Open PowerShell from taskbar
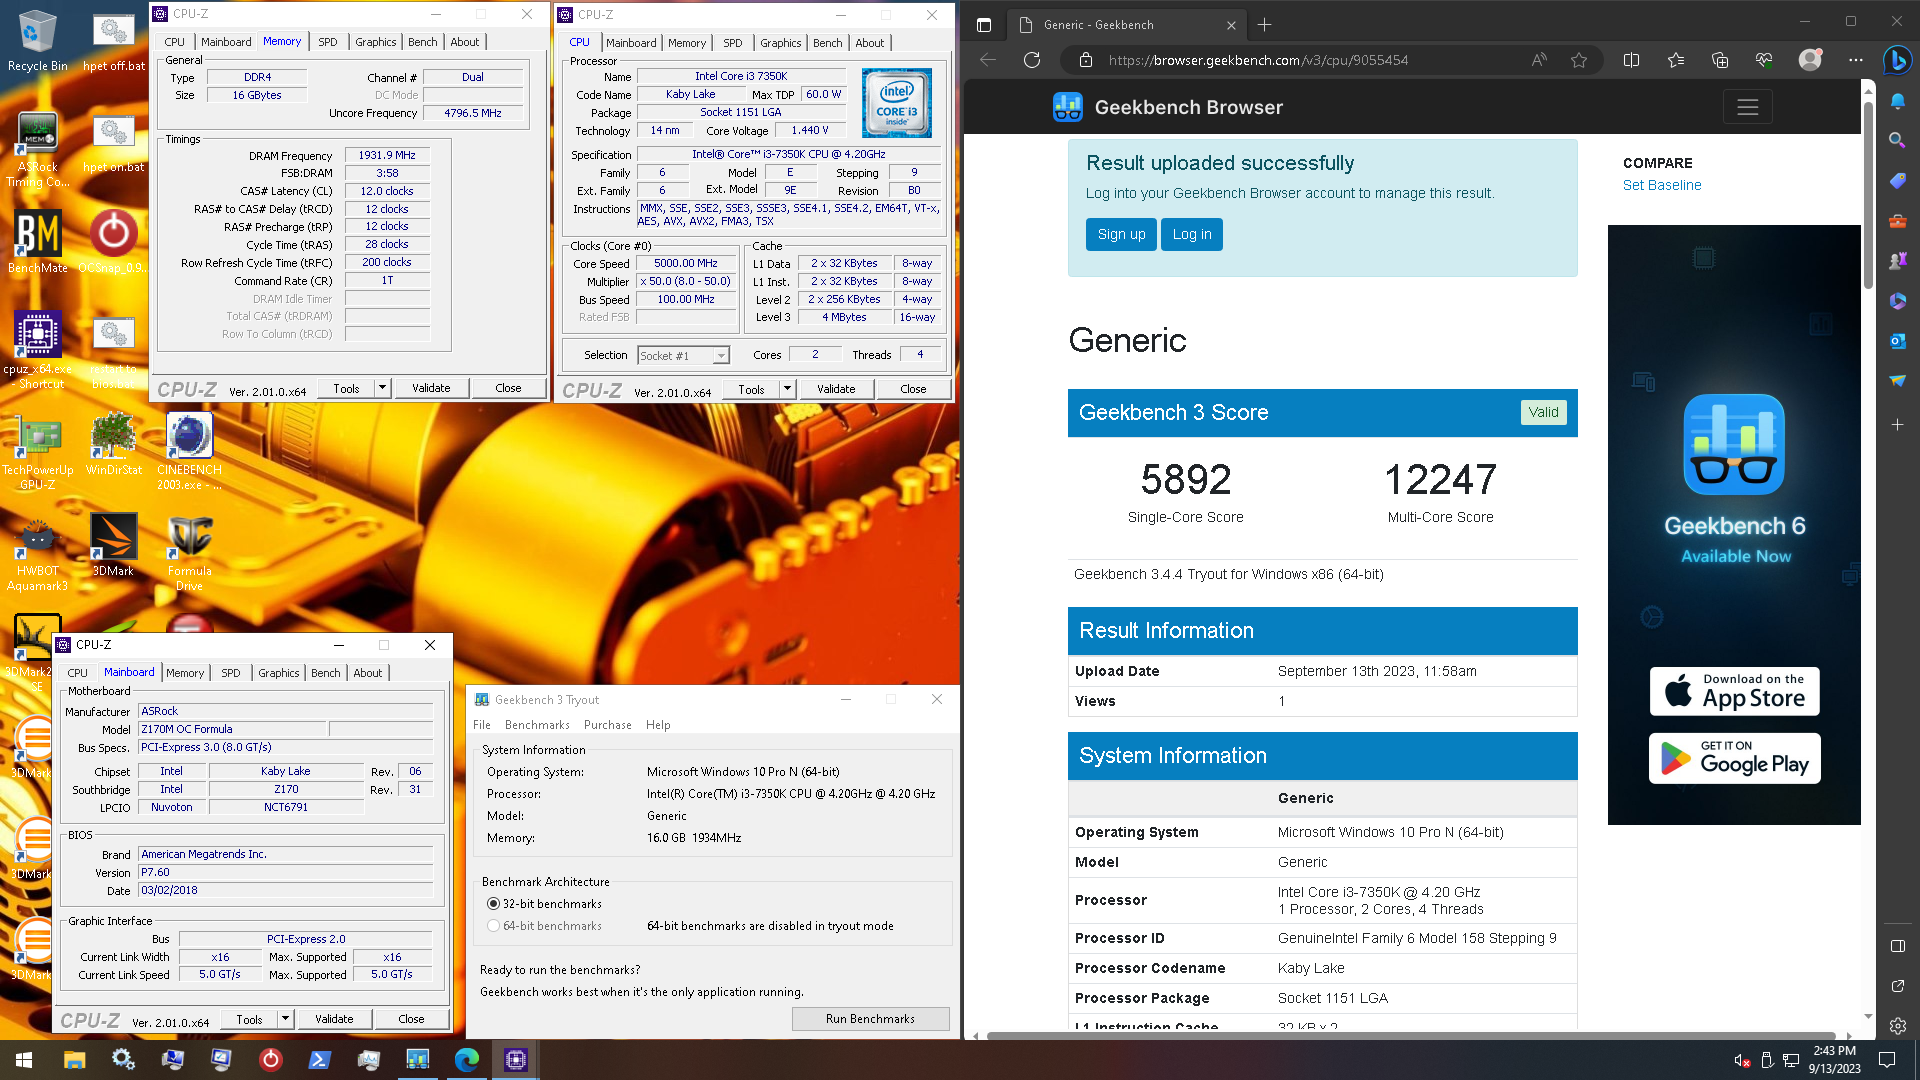Screen dimensions: 1920x1080 [x=319, y=1059]
